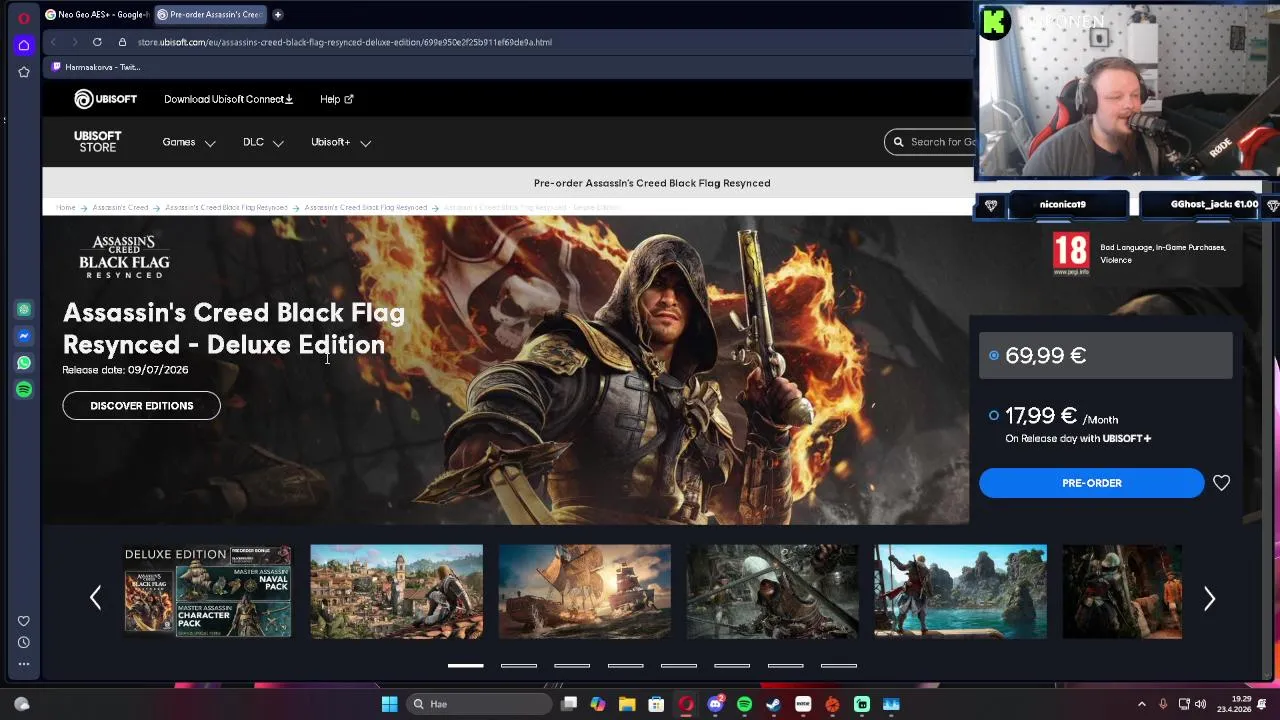Image resolution: width=1280 pixels, height=720 pixels.
Task: Open Microsoft Store from the taskbar
Action: tap(656, 704)
